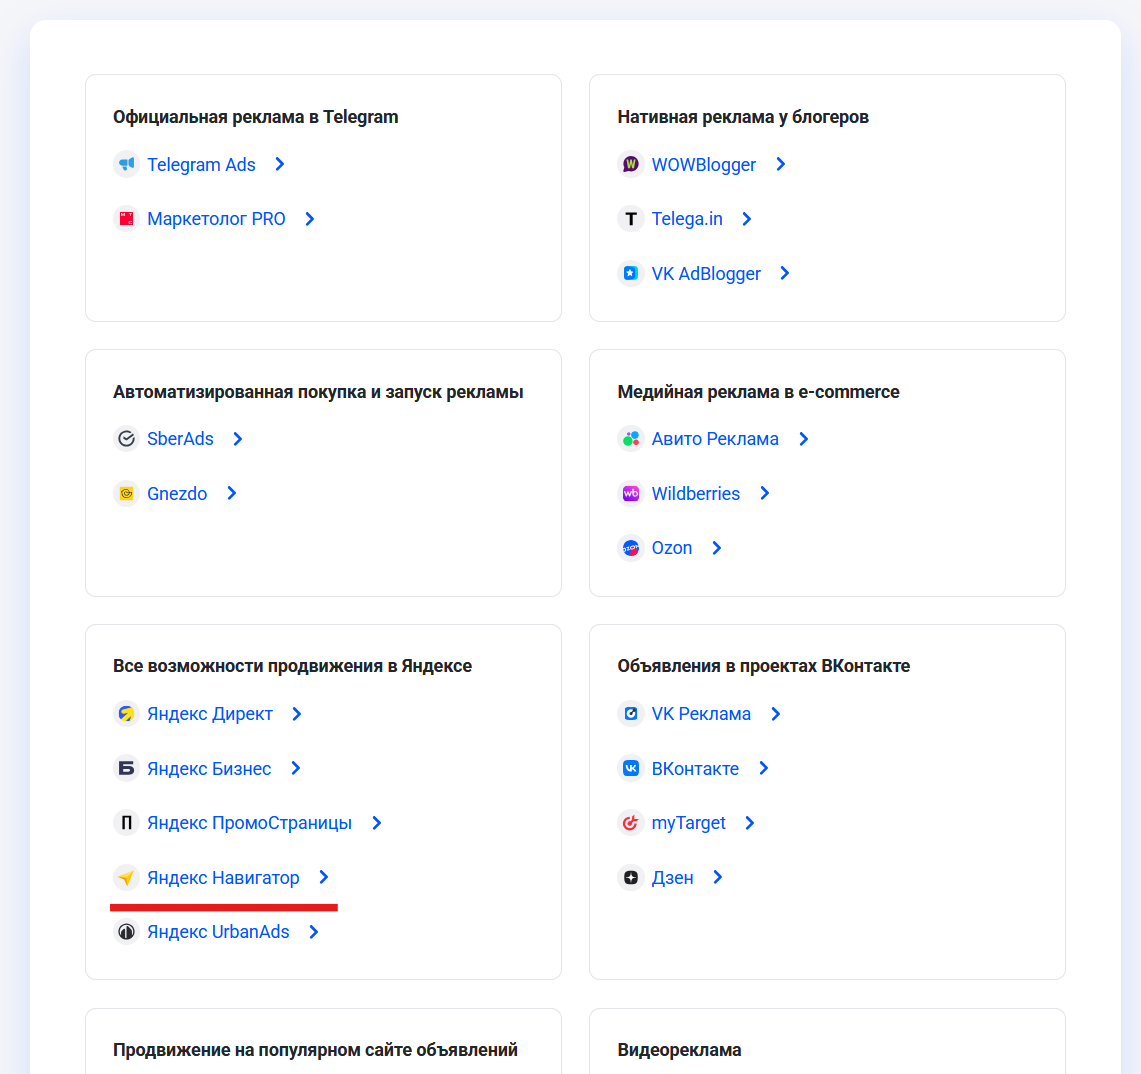The width and height of the screenshot is (1141, 1074).
Task: Click the Wildberries purple logo icon
Action: pos(630,493)
